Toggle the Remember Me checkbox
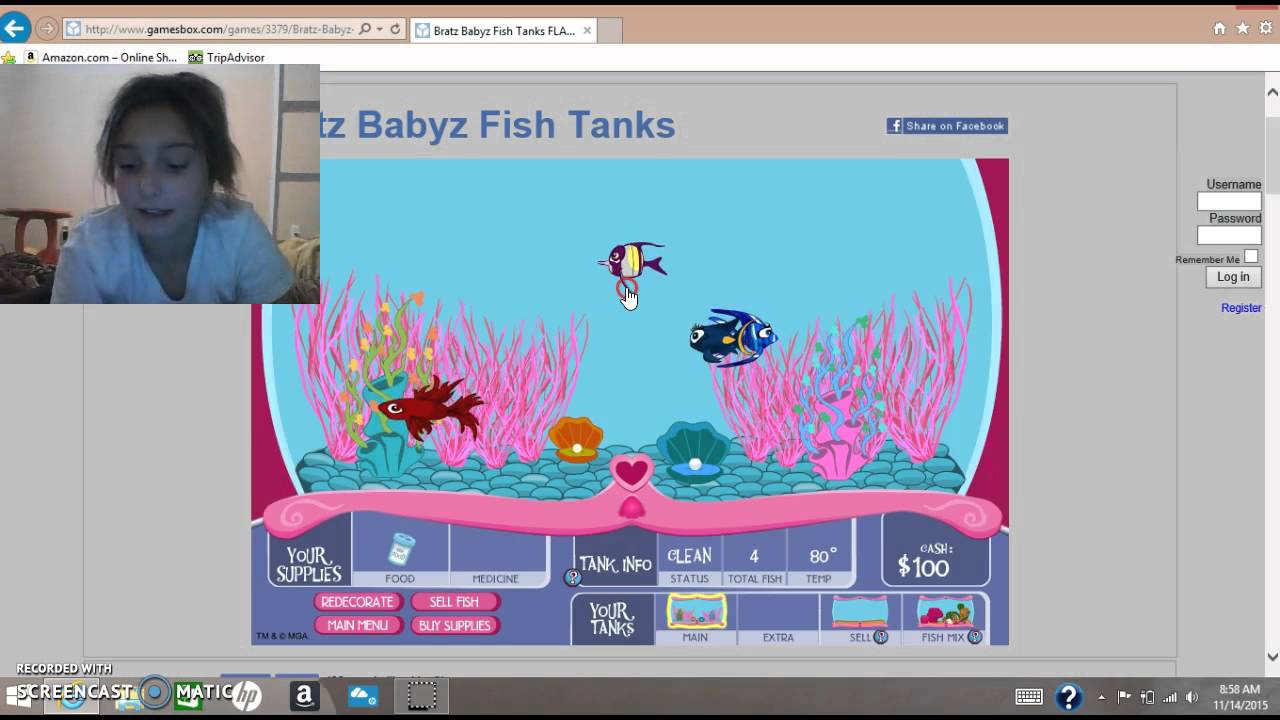The height and width of the screenshot is (720, 1280). (x=1251, y=257)
